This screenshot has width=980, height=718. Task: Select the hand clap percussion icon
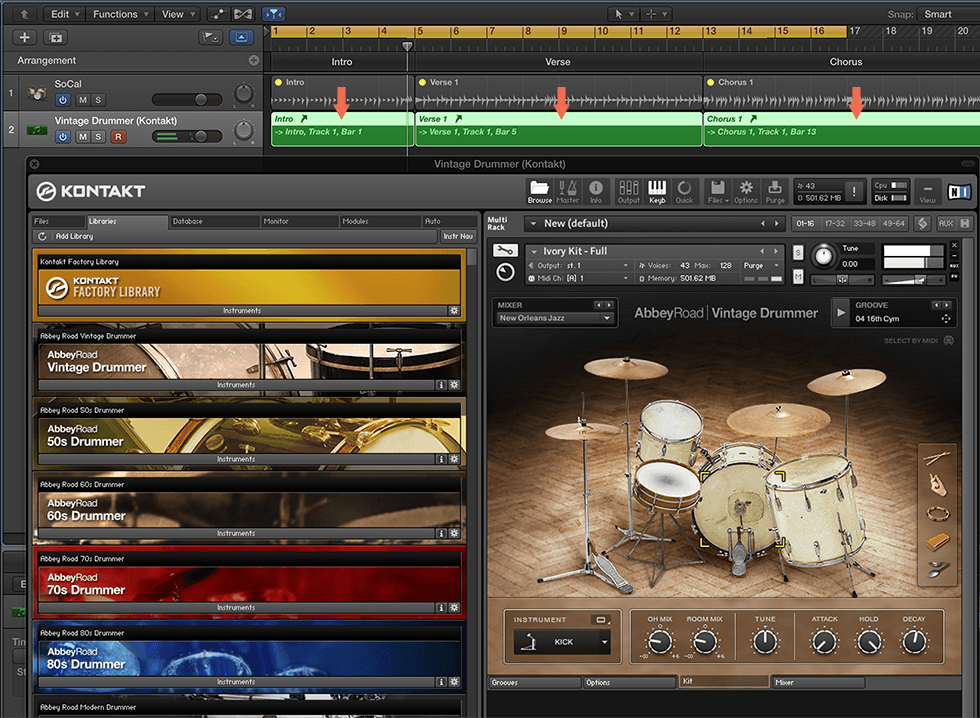click(x=937, y=484)
